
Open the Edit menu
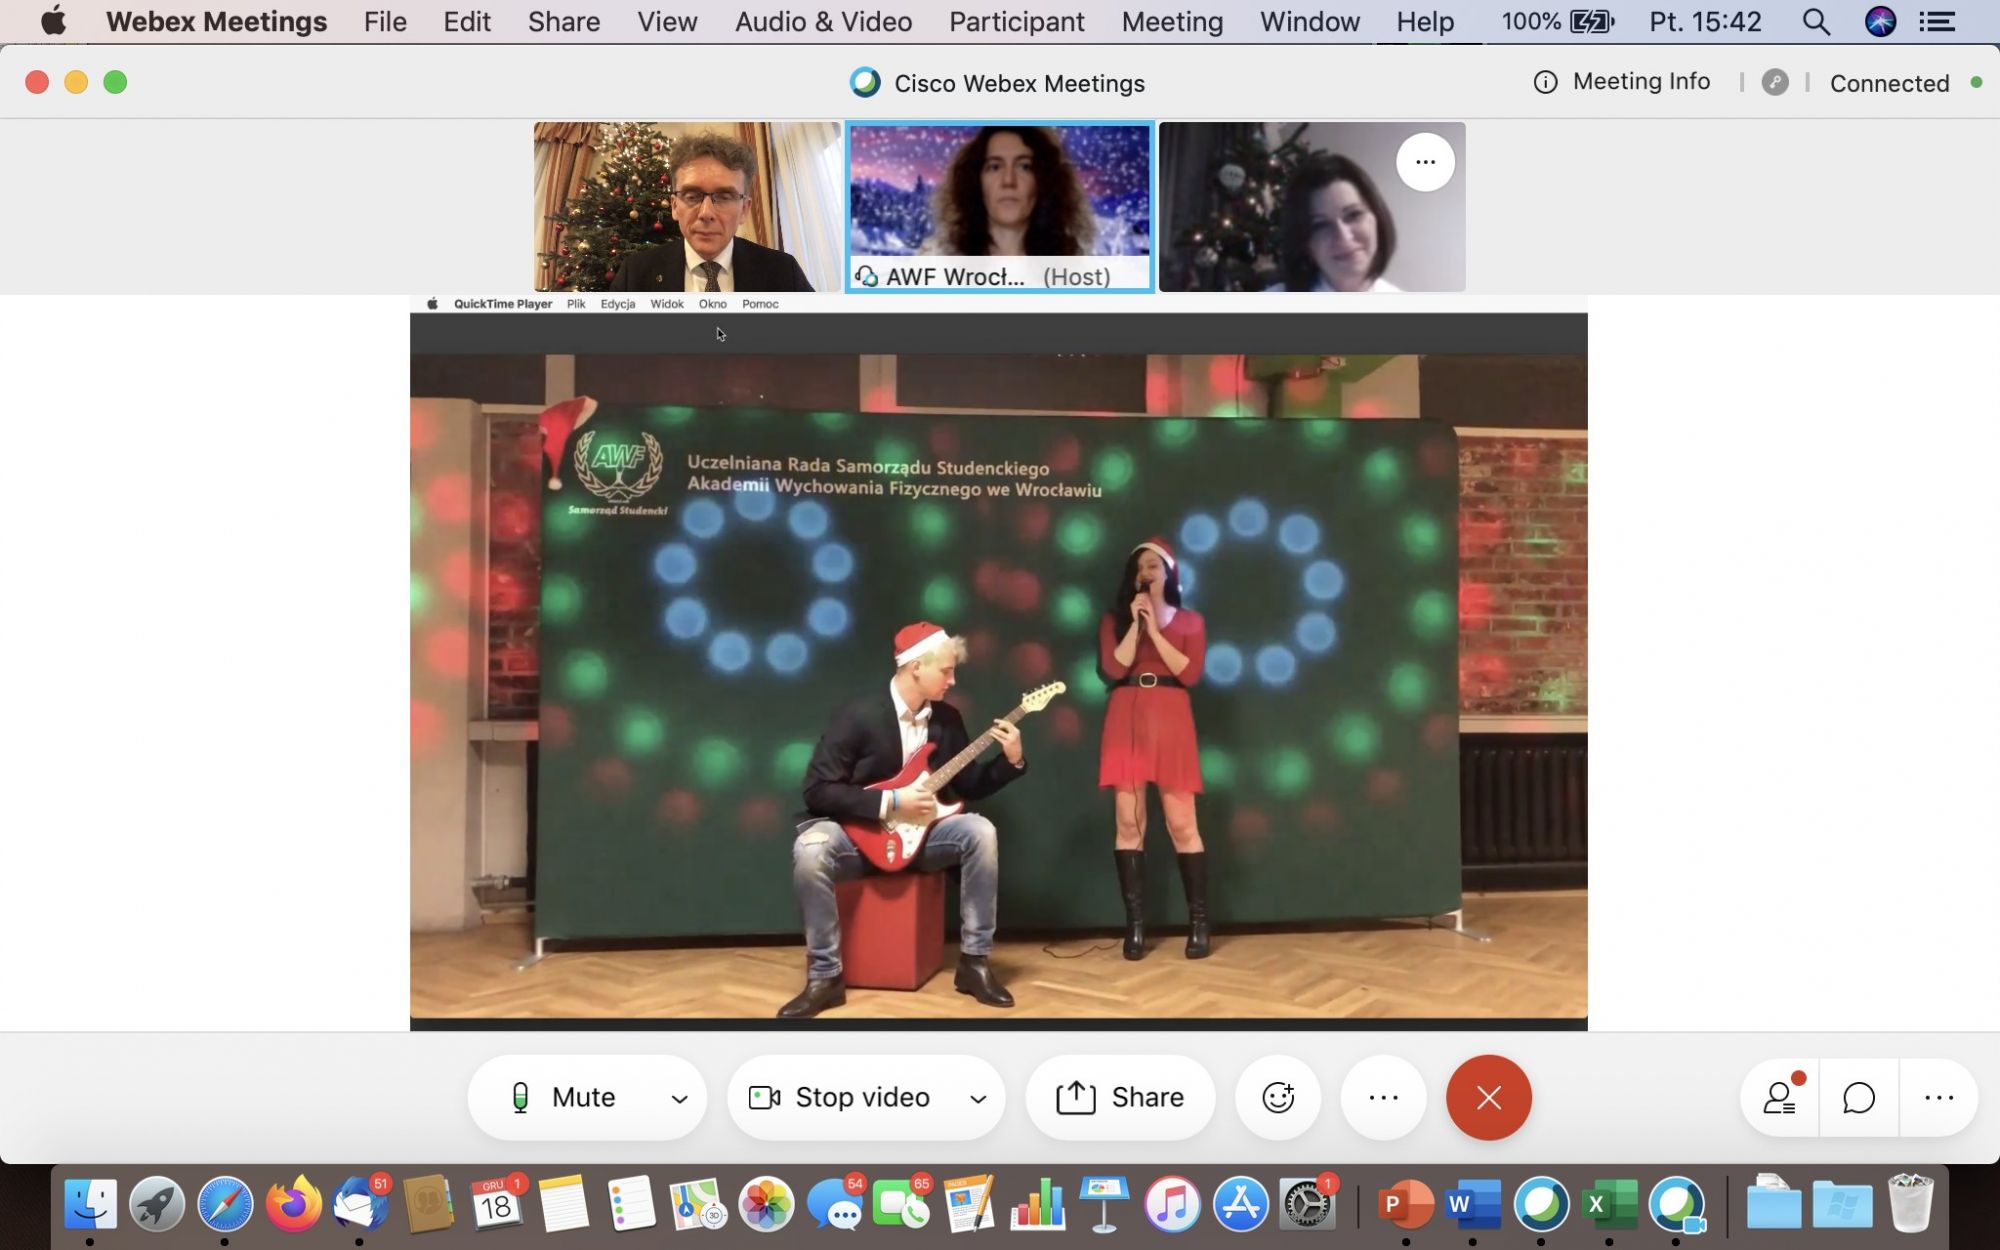tap(467, 21)
